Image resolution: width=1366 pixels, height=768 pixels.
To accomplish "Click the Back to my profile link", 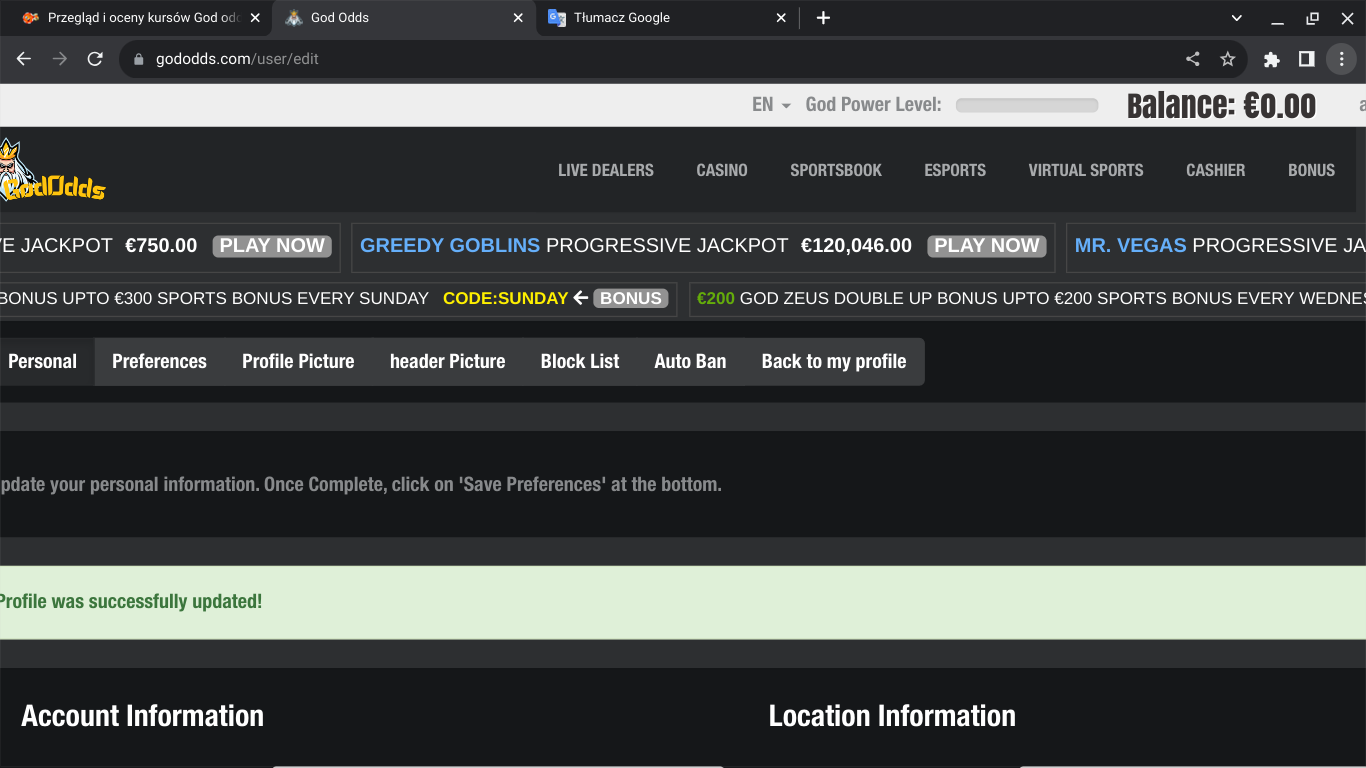I will [x=833, y=361].
